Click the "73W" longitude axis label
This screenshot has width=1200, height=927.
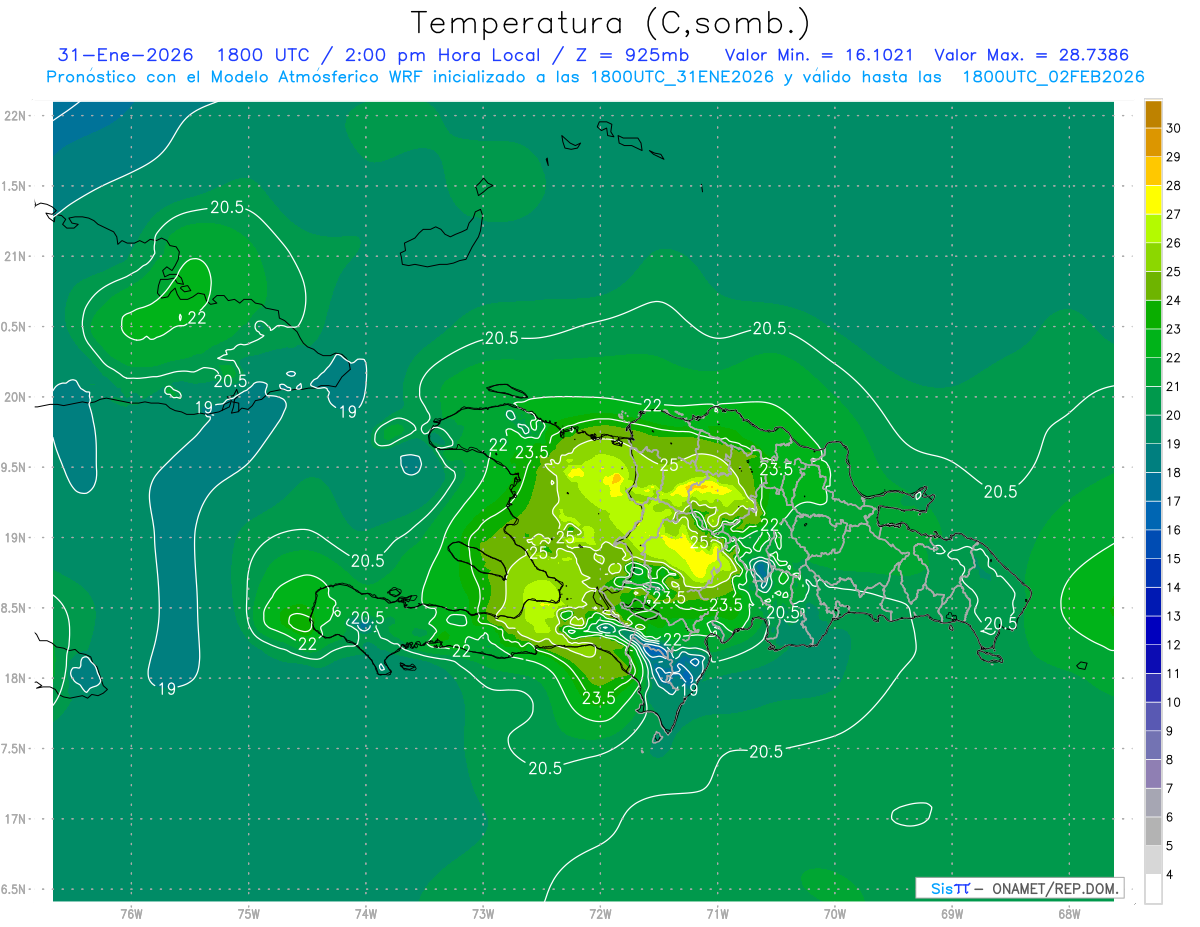click(483, 914)
